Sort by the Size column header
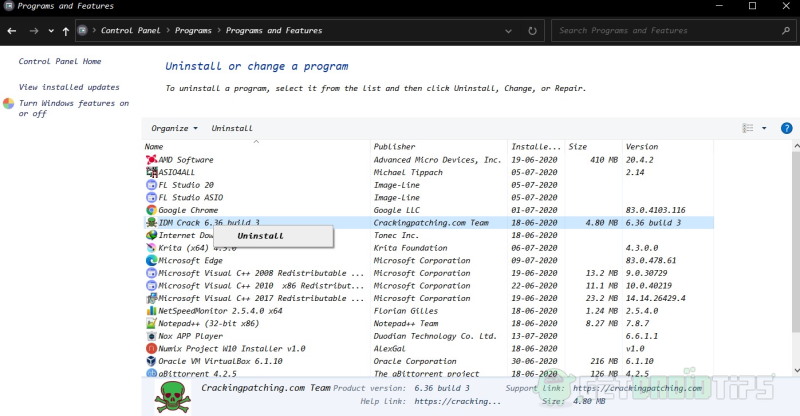 click(x=593, y=146)
